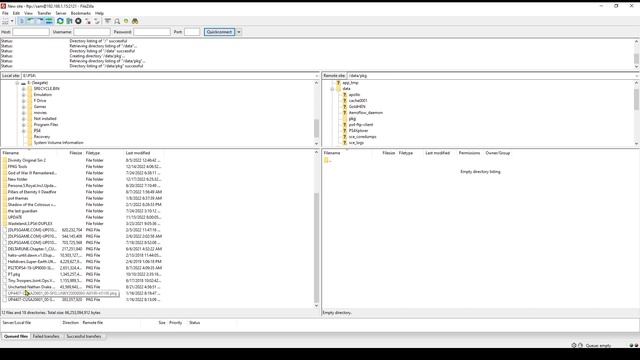Click the Port input field
This screenshot has height=360, width=640.
192,32
